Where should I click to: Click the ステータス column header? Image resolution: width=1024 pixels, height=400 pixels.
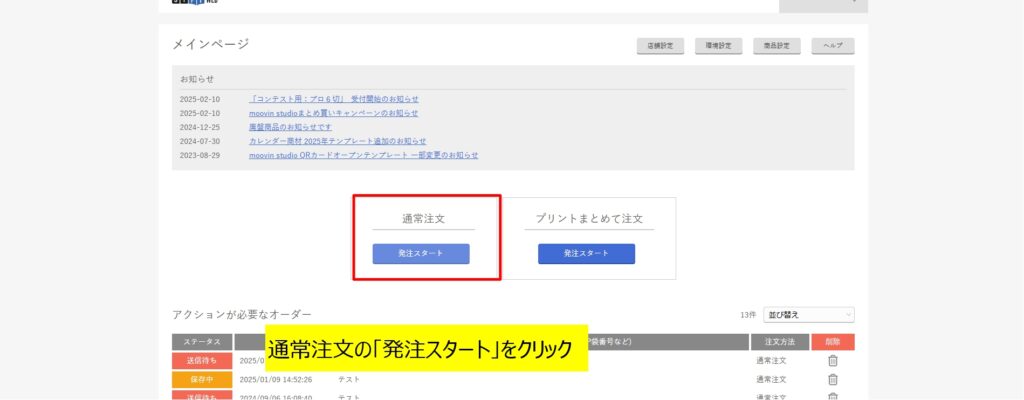pyautogui.click(x=202, y=342)
